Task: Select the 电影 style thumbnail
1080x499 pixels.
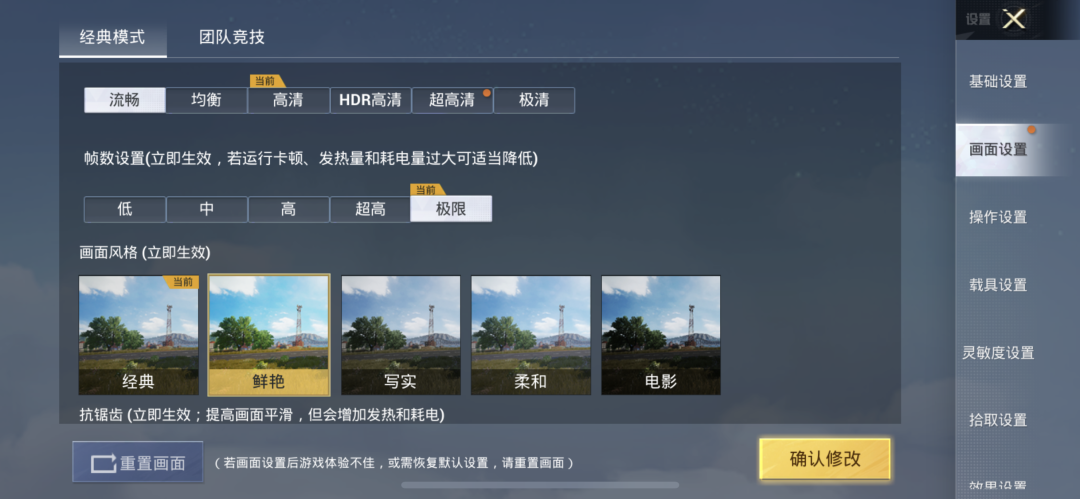Action: (x=661, y=335)
